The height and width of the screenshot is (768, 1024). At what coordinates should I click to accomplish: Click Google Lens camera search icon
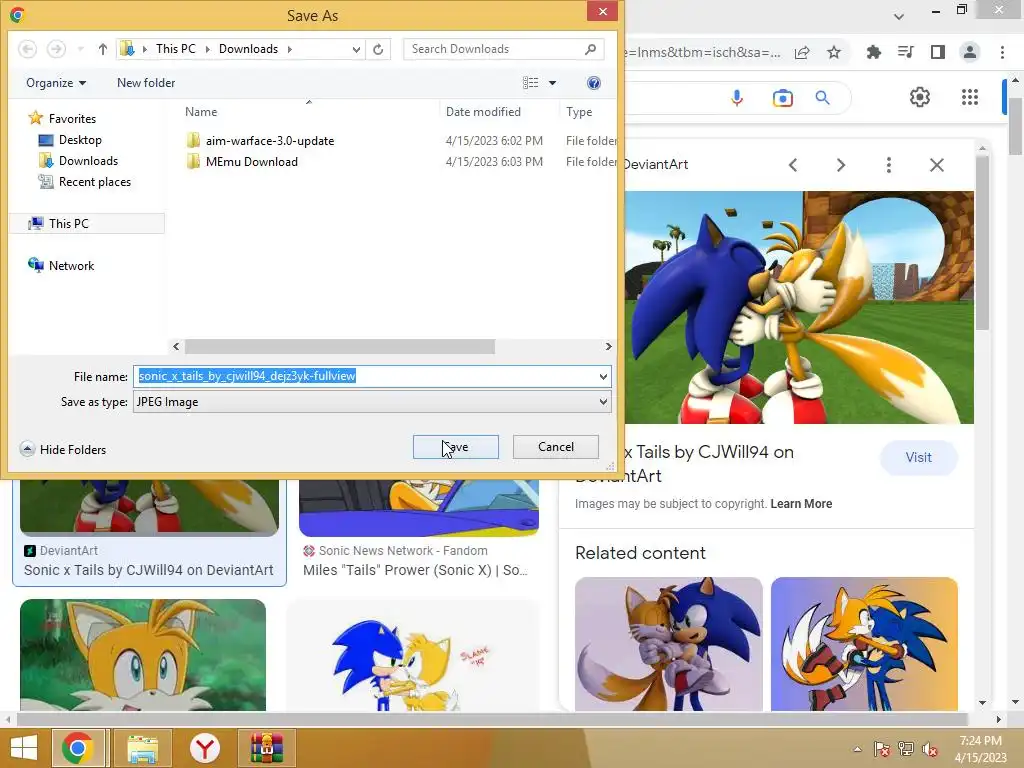tap(782, 98)
